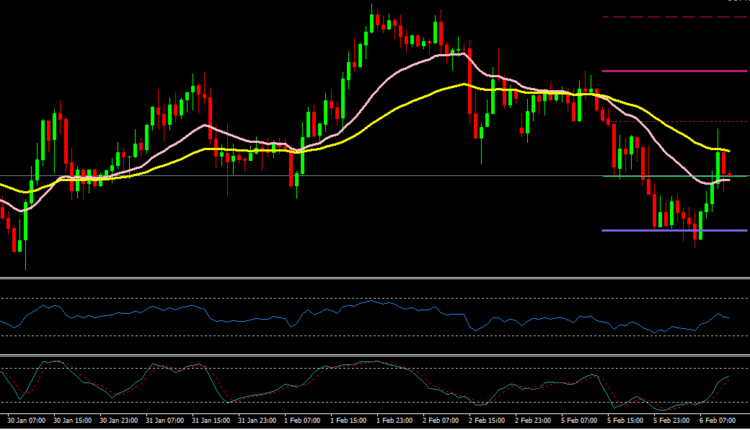Select the dashed dark red top line
The height and width of the screenshot is (430, 750).
click(675, 17)
